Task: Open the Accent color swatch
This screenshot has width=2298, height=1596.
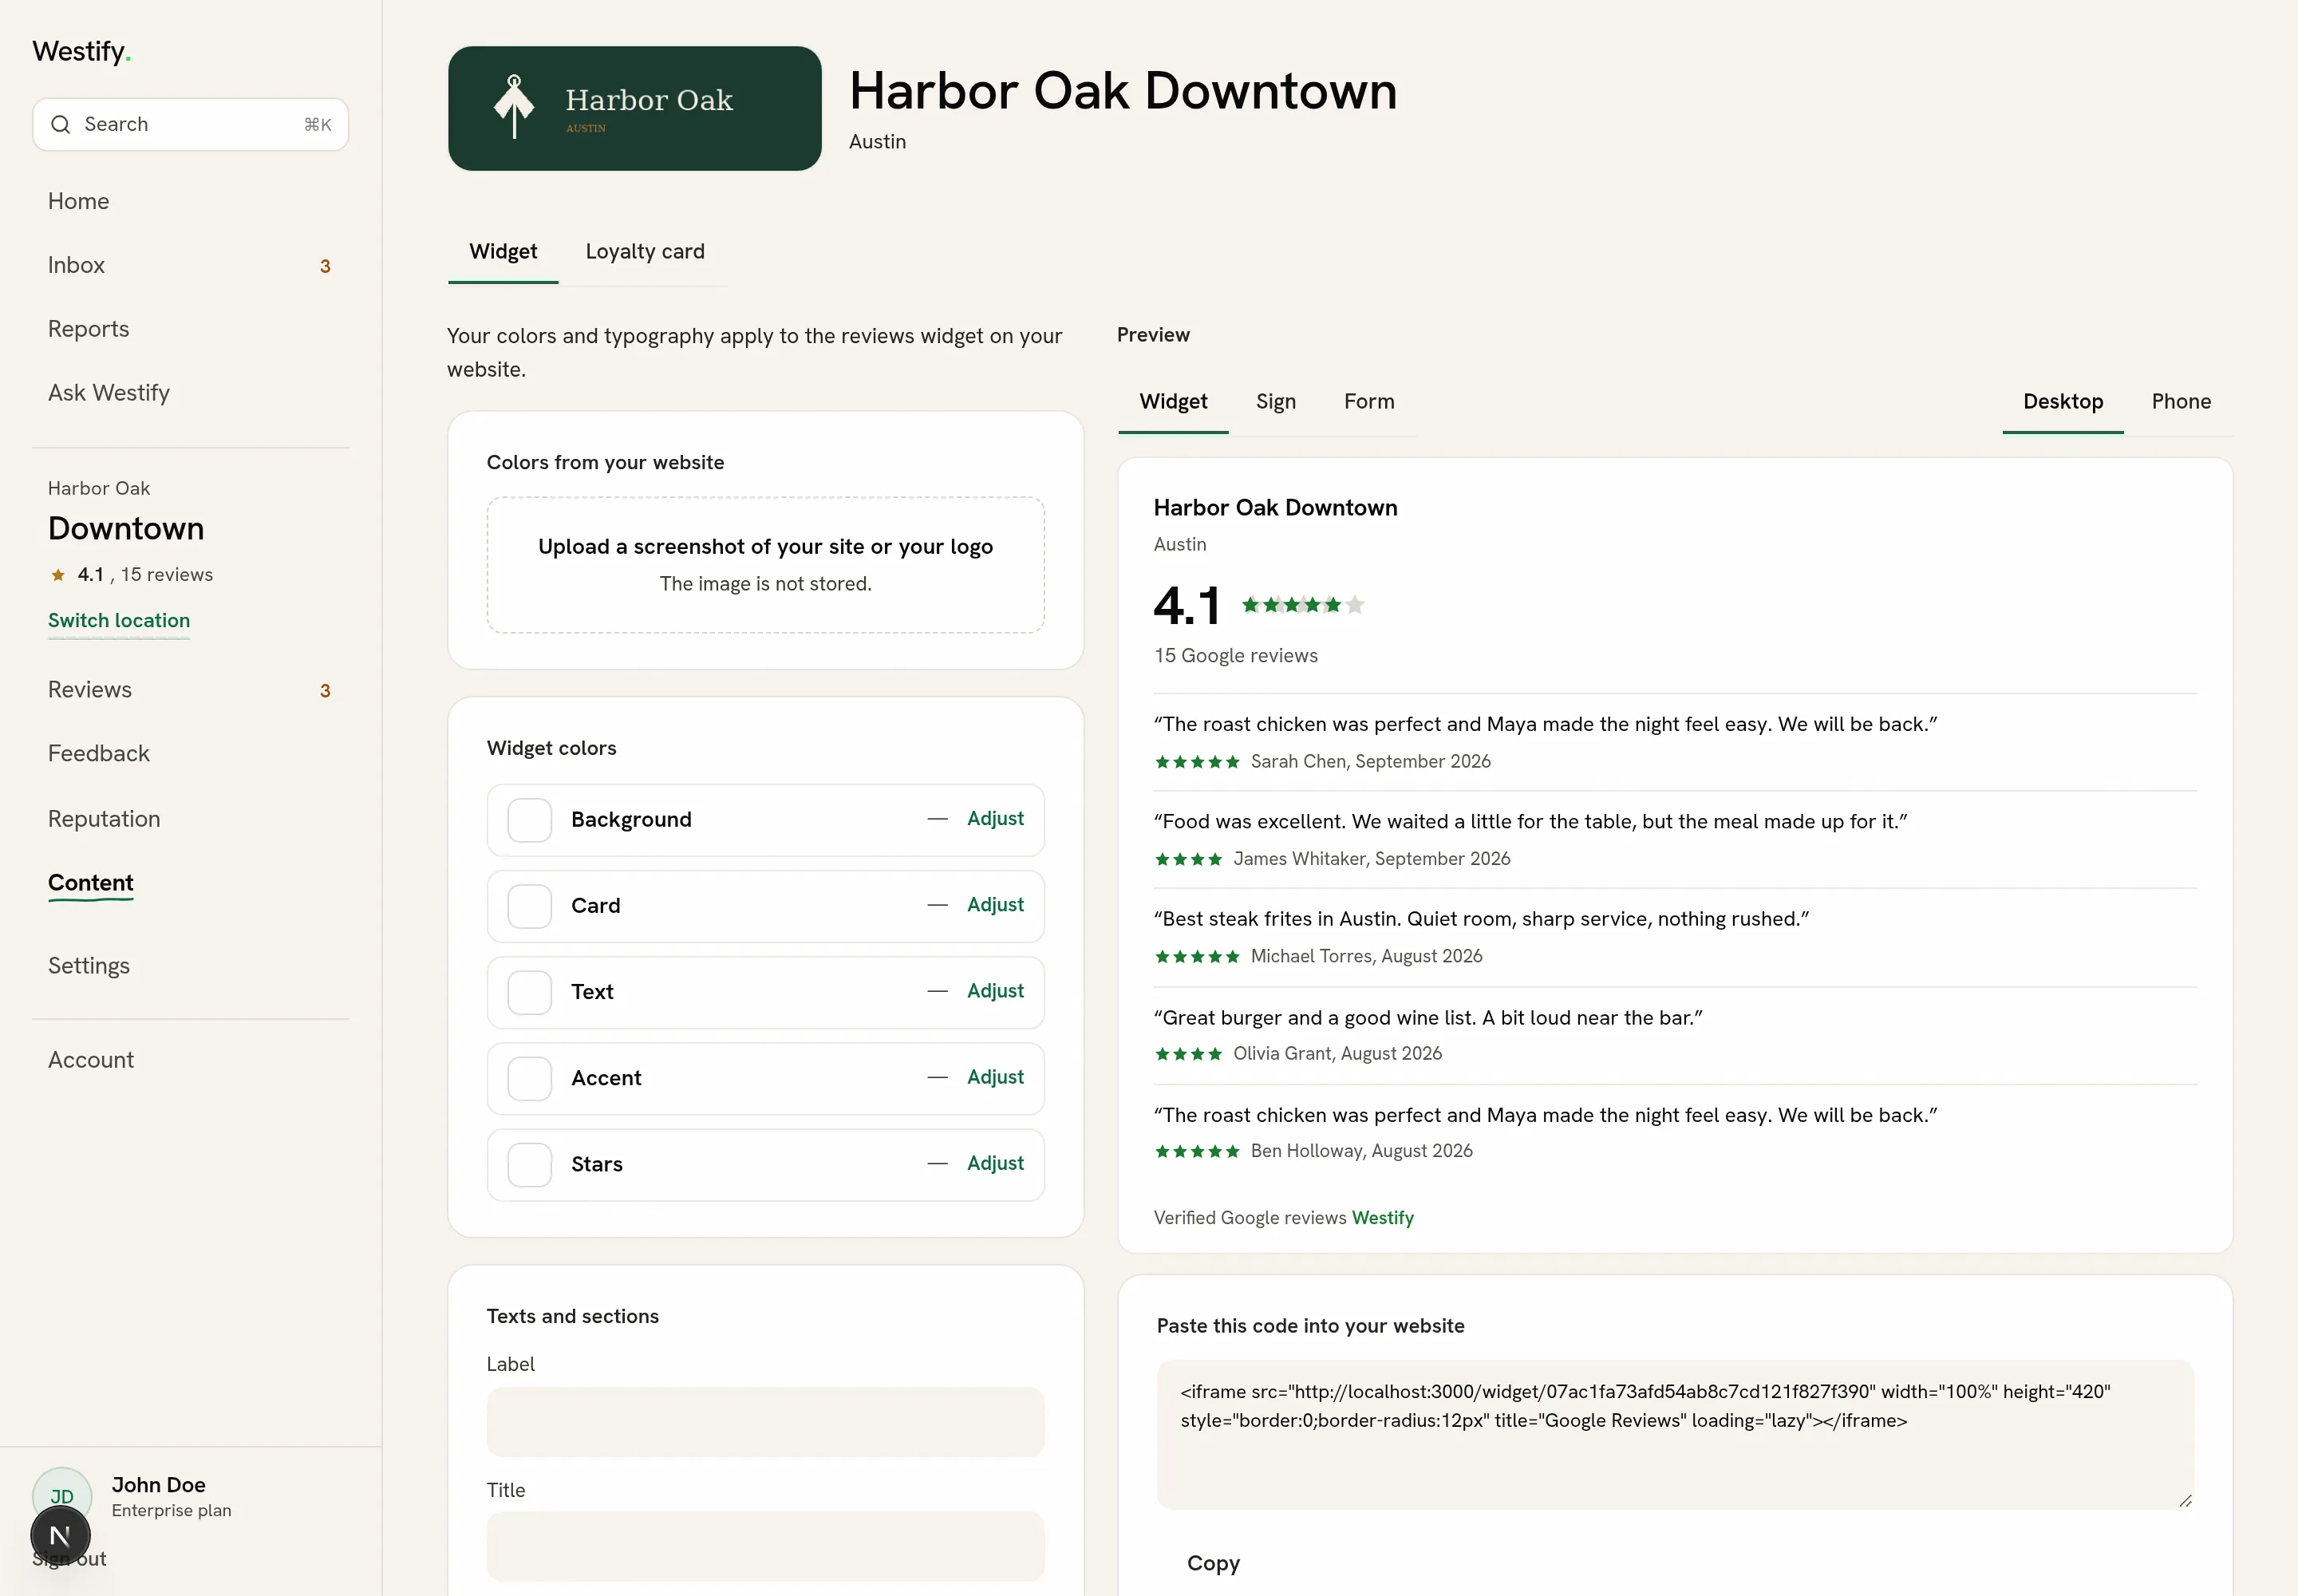Action: click(x=530, y=1078)
